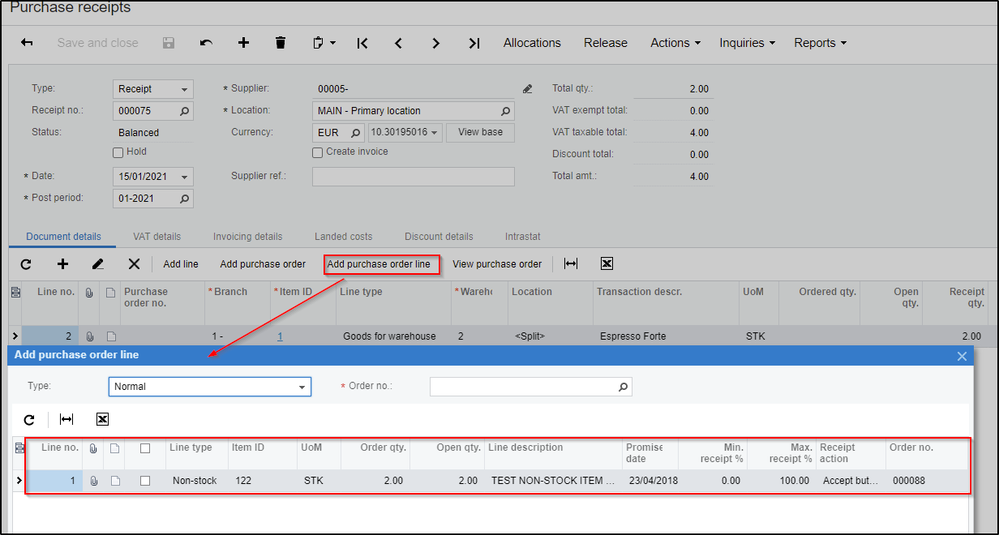Refresh the Add purchase order line dialog grid
This screenshot has height=535, width=999.
coord(29,419)
